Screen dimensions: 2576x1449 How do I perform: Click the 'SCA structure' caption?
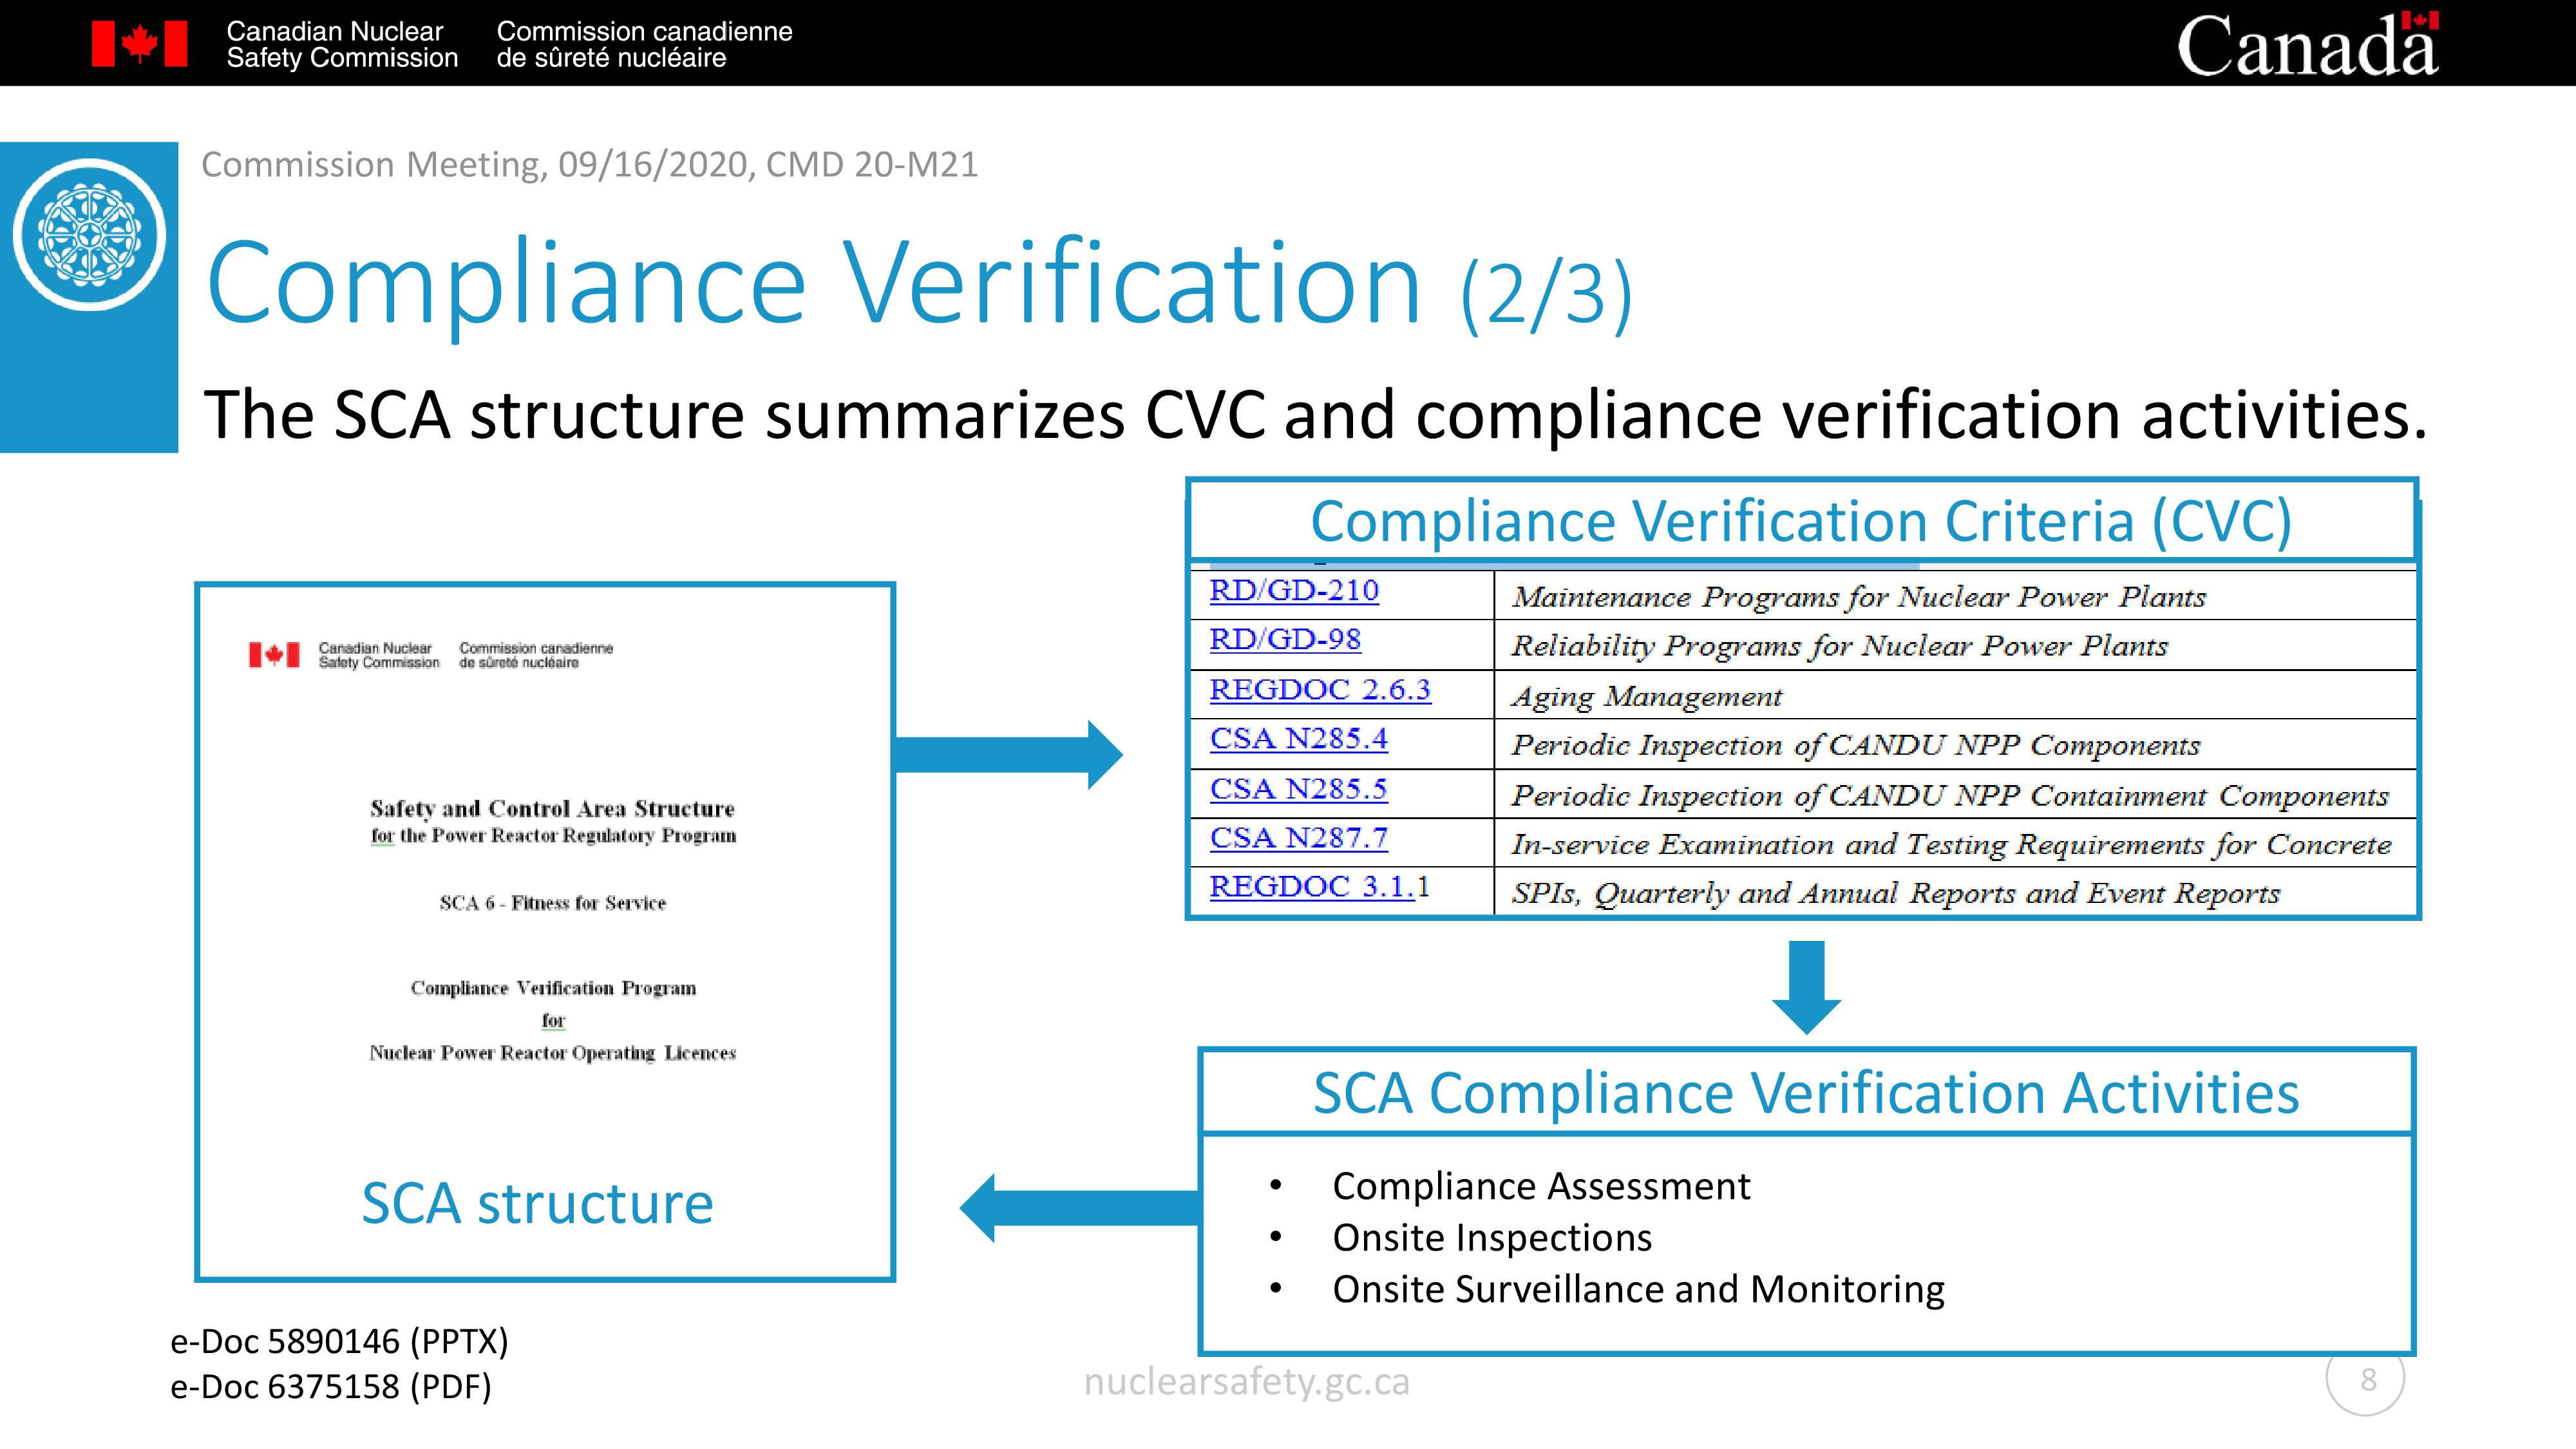(x=537, y=1203)
